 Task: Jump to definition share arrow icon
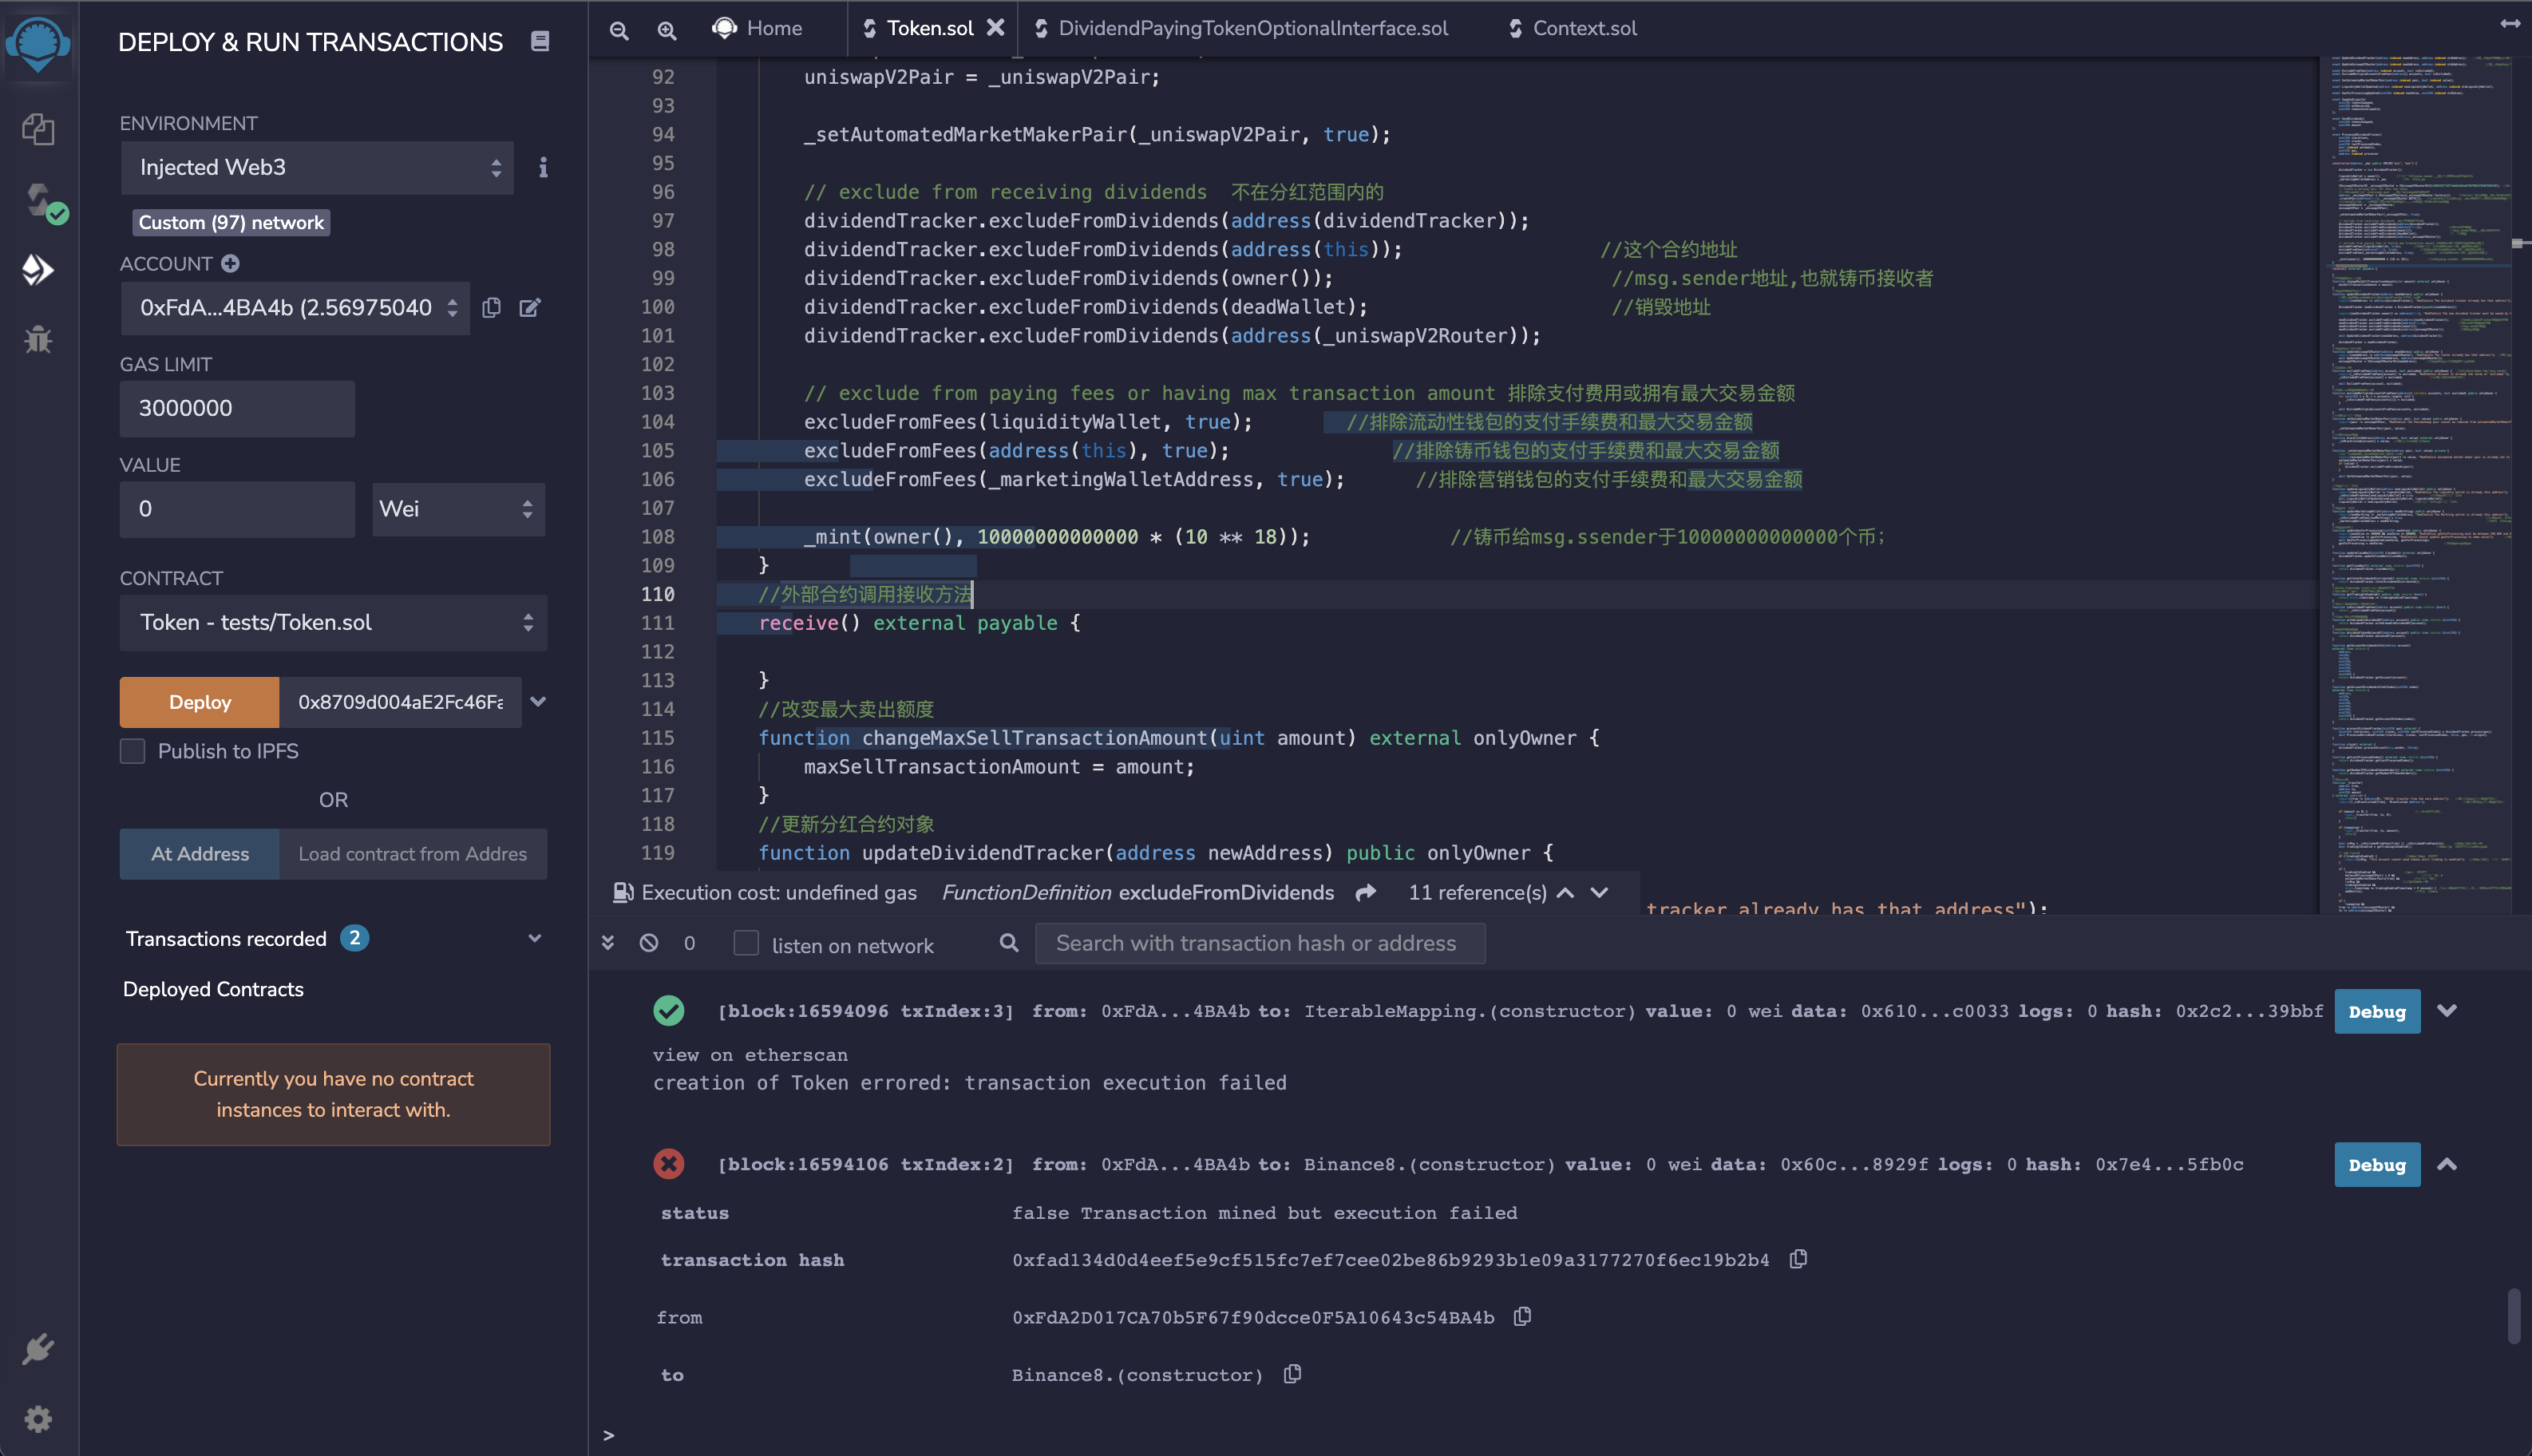pyautogui.click(x=1366, y=892)
